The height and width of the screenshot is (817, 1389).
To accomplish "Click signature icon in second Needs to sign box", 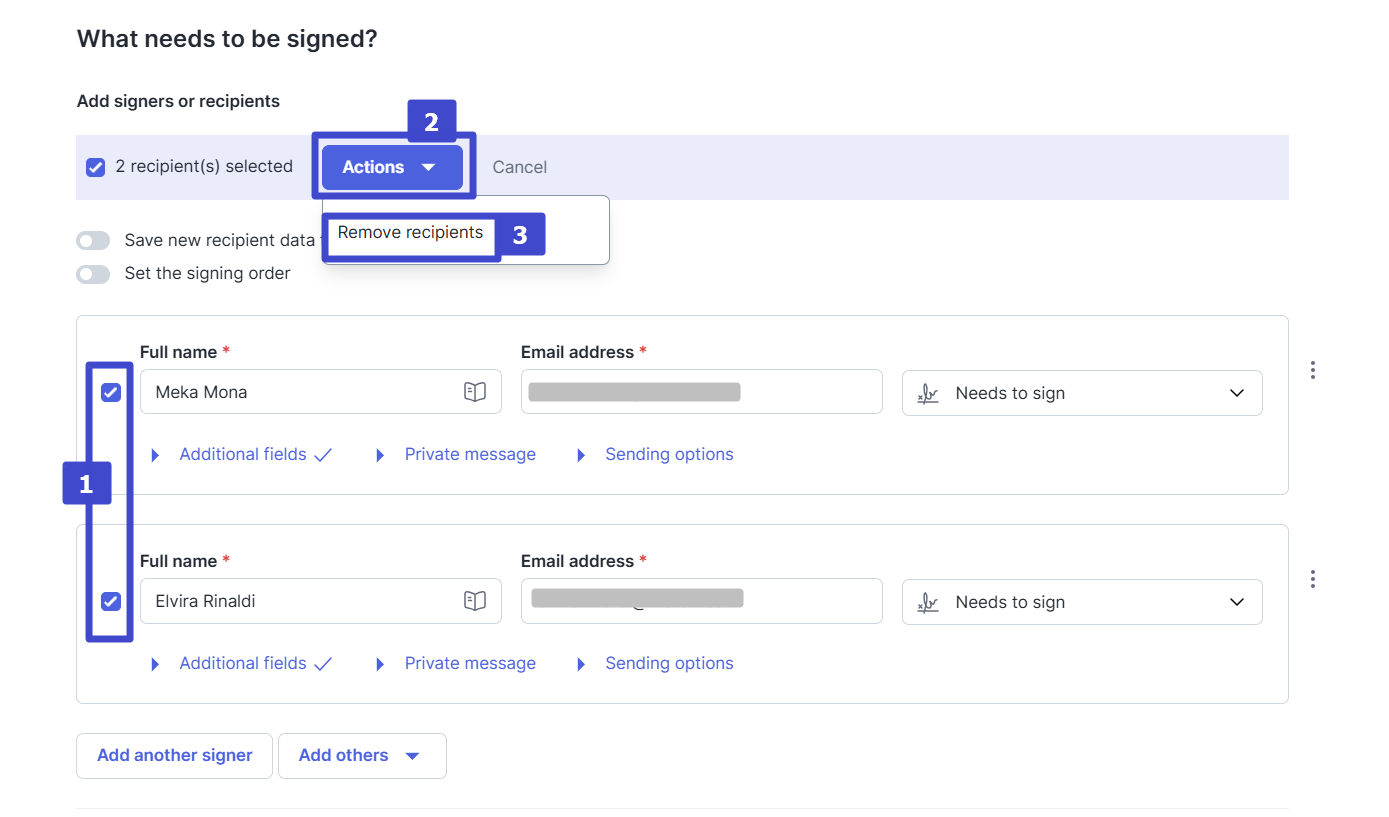I will pyautogui.click(x=928, y=603).
